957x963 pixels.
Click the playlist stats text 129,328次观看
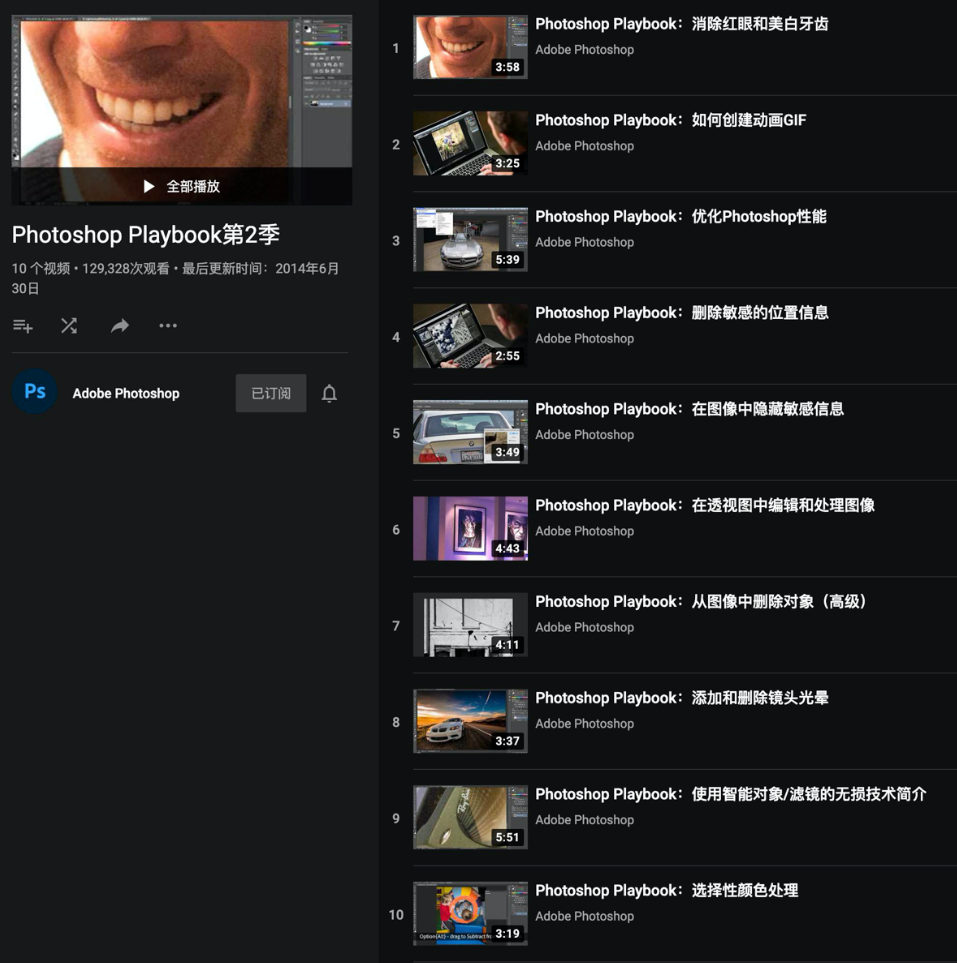(x=126, y=269)
